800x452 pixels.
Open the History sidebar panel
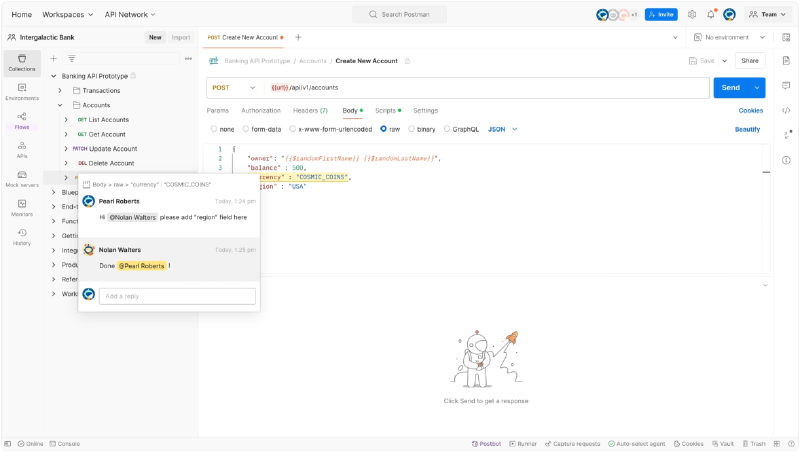pos(22,237)
